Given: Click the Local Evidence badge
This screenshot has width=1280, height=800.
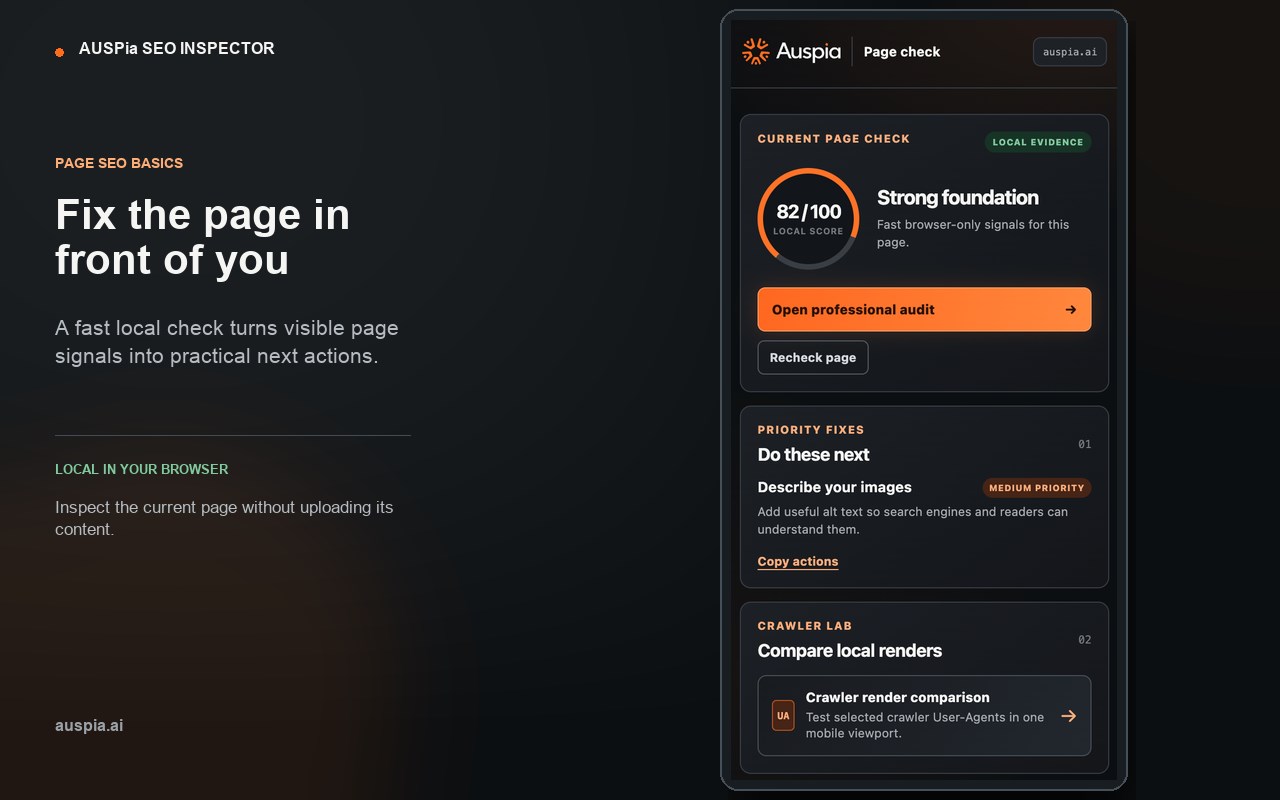Looking at the screenshot, I should pos(1038,142).
